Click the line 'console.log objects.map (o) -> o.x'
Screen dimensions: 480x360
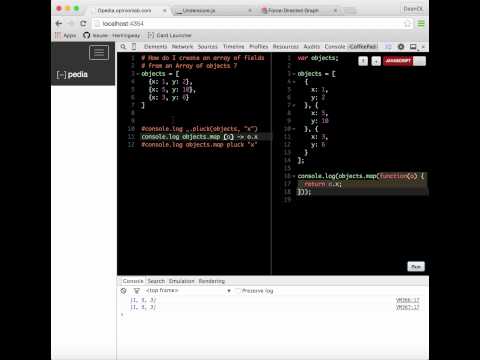pos(199,137)
